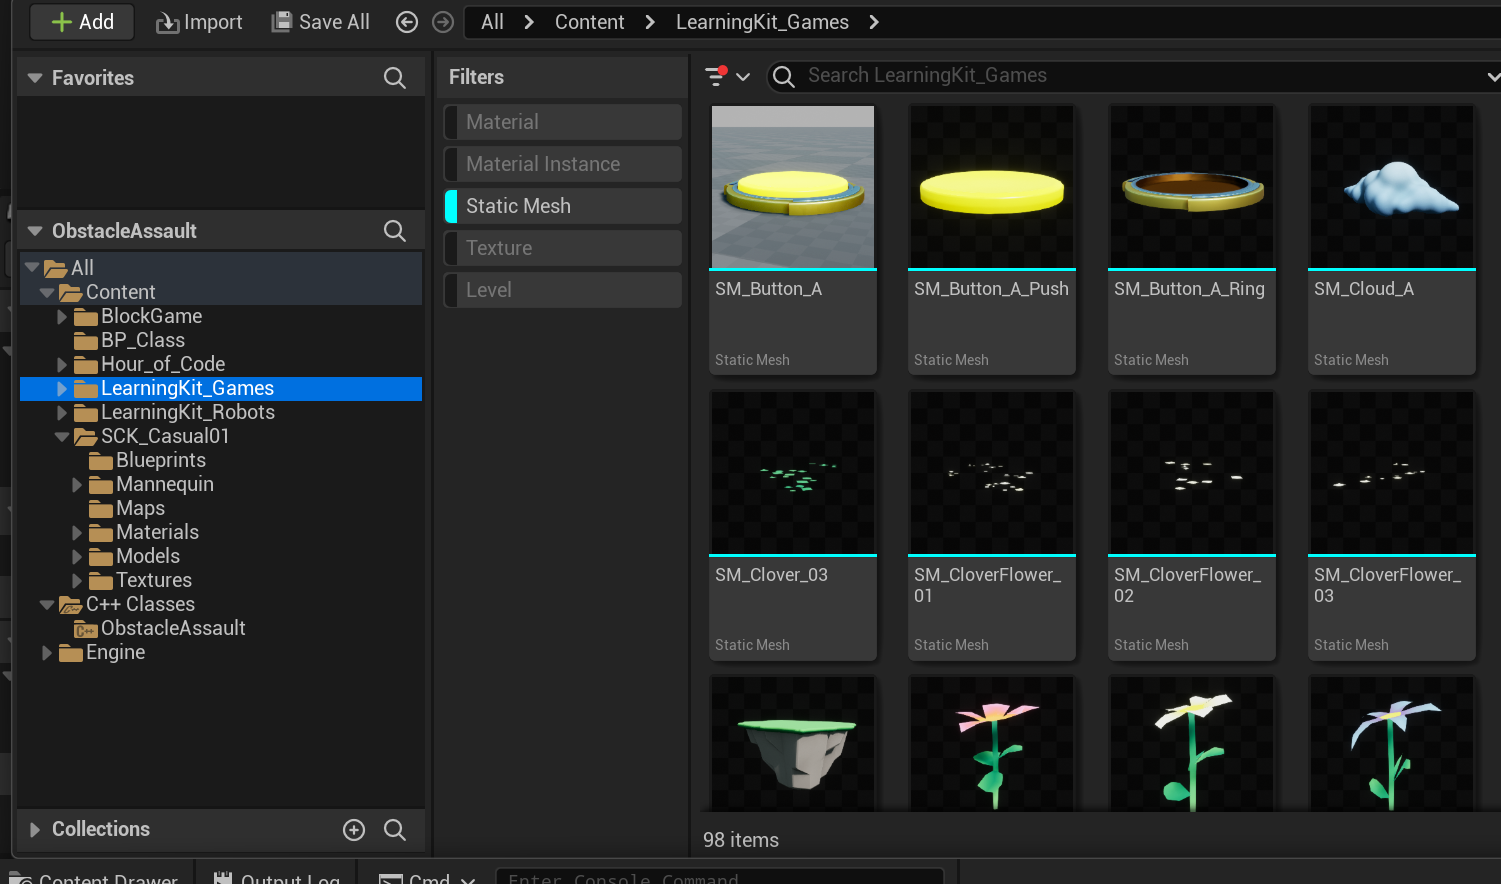Expand the LearningKit_Robots folder arrow
Viewport: 1501px width, 884px height.
pos(62,412)
